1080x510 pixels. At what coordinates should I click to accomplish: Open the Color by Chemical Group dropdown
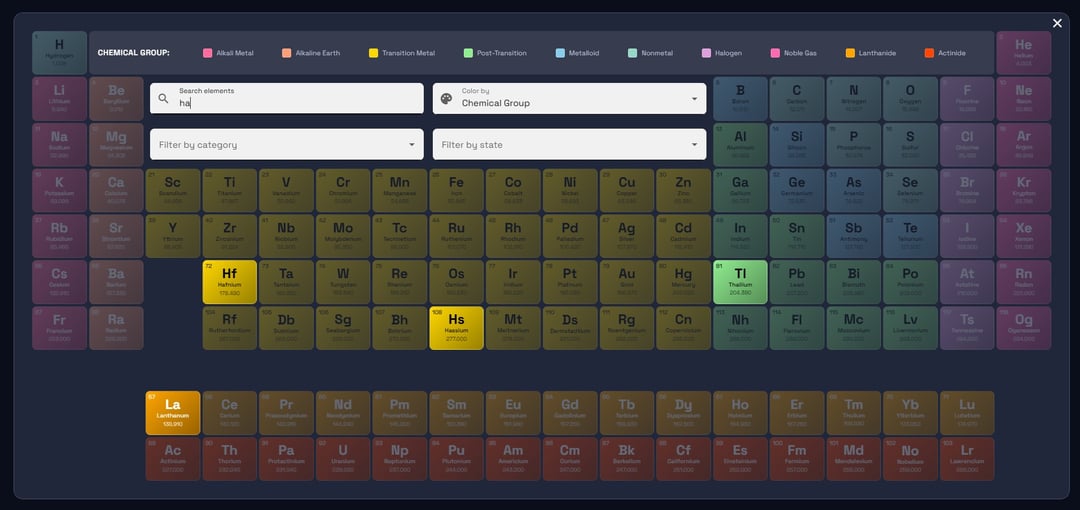point(569,98)
